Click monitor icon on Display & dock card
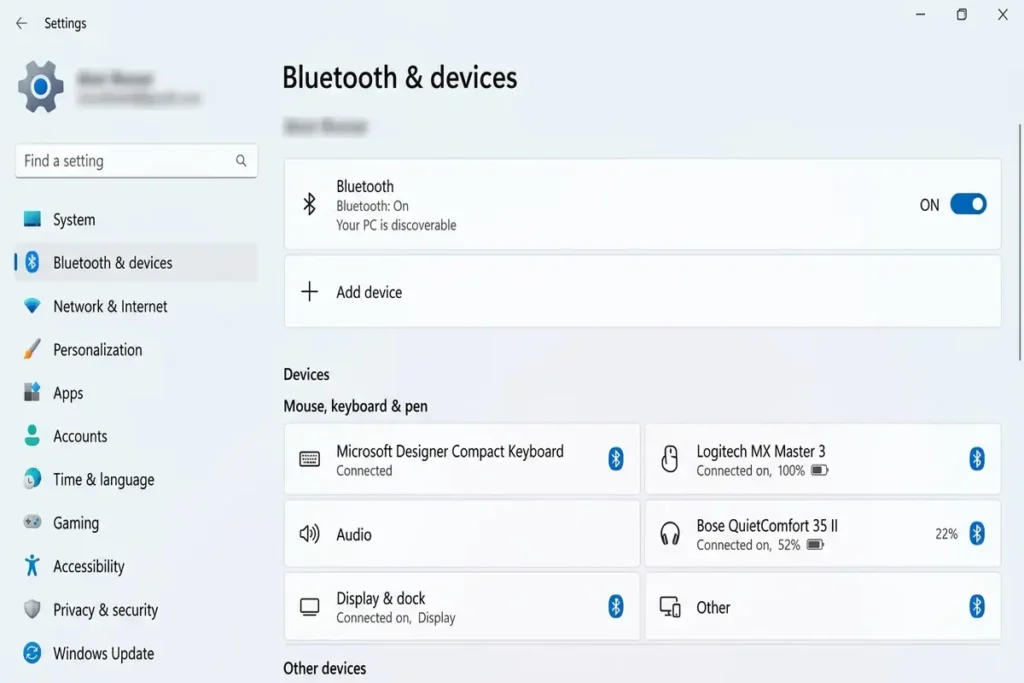Screen dimensions: 1024x683 click(310, 607)
